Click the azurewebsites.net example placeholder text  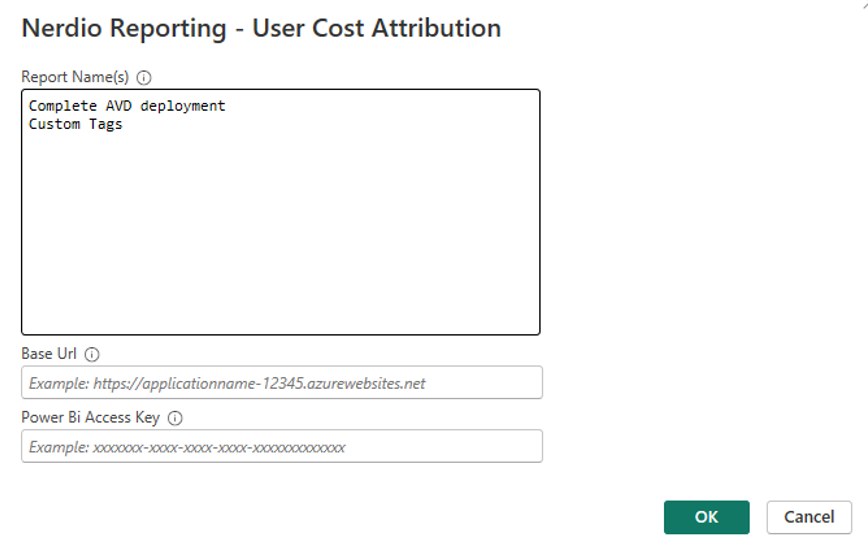tap(227, 383)
